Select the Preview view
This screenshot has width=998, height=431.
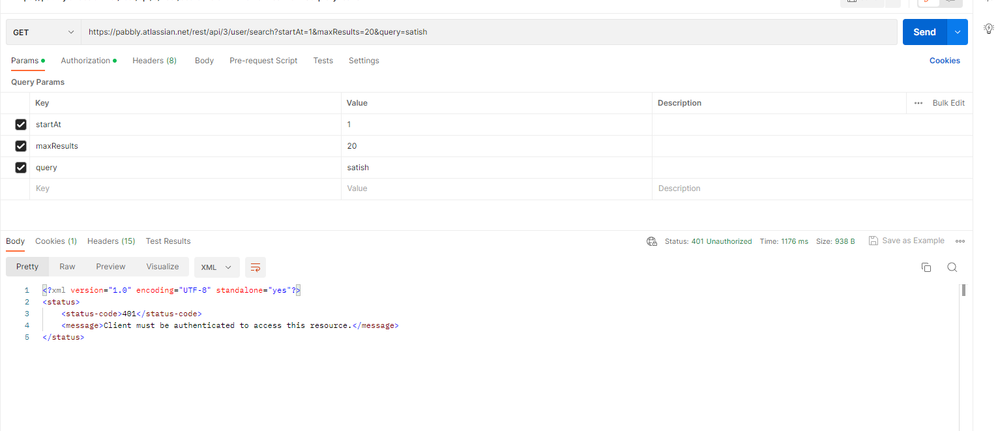tap(111, 267)
